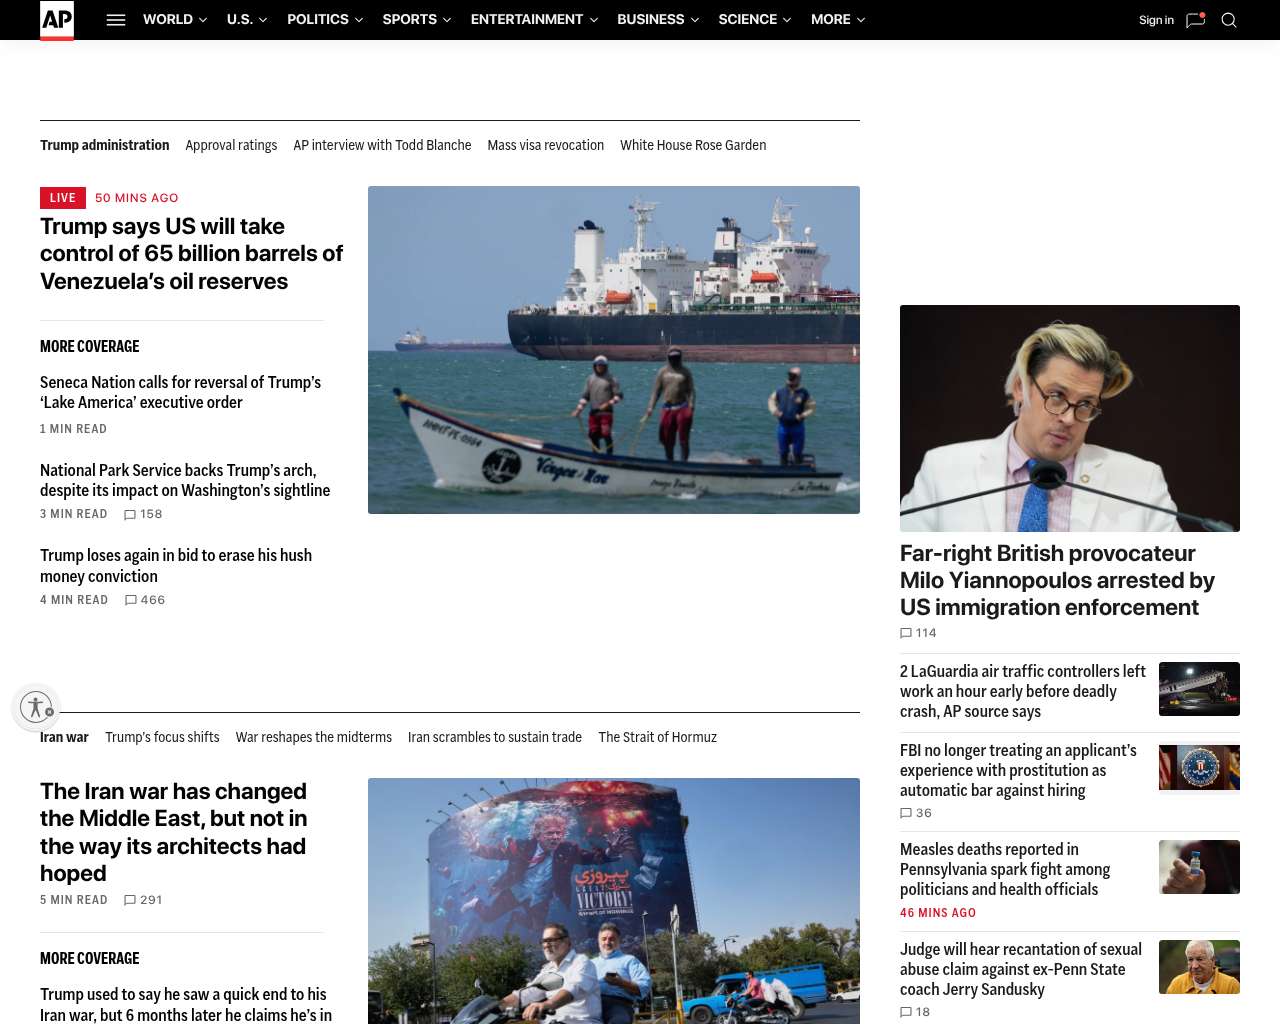Screen dimensions: 1280x1024
Task: Click the AP logo home icon
Action: point(57,20)
